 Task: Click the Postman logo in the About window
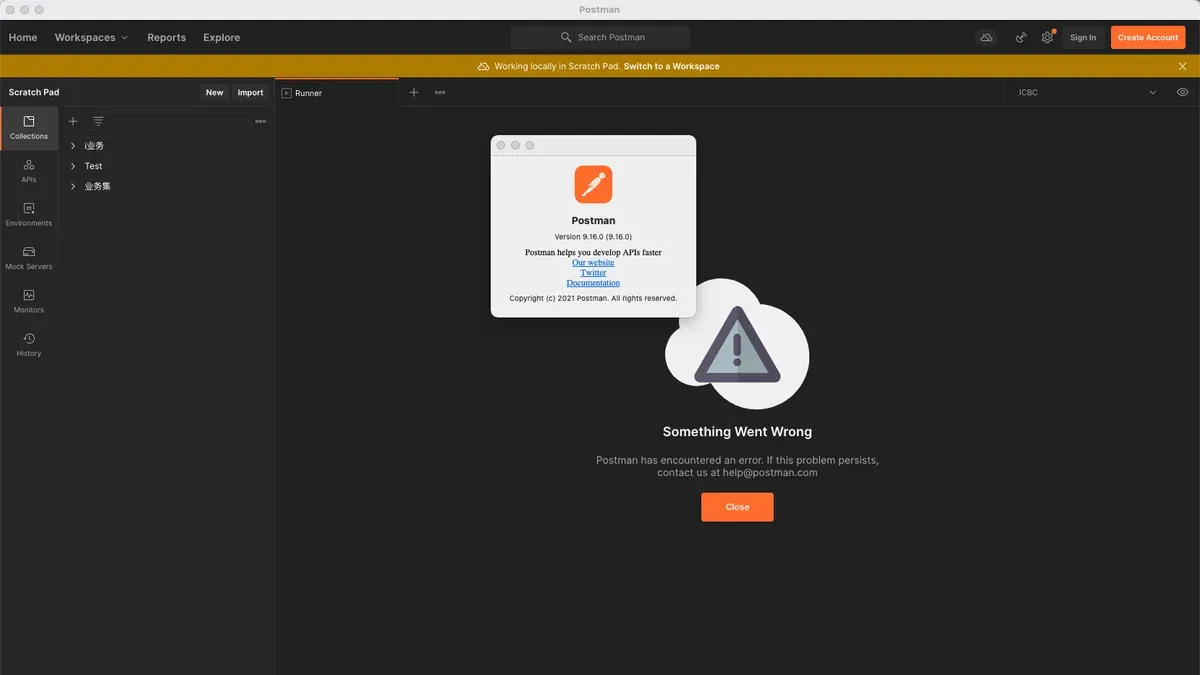coord(593,185)
